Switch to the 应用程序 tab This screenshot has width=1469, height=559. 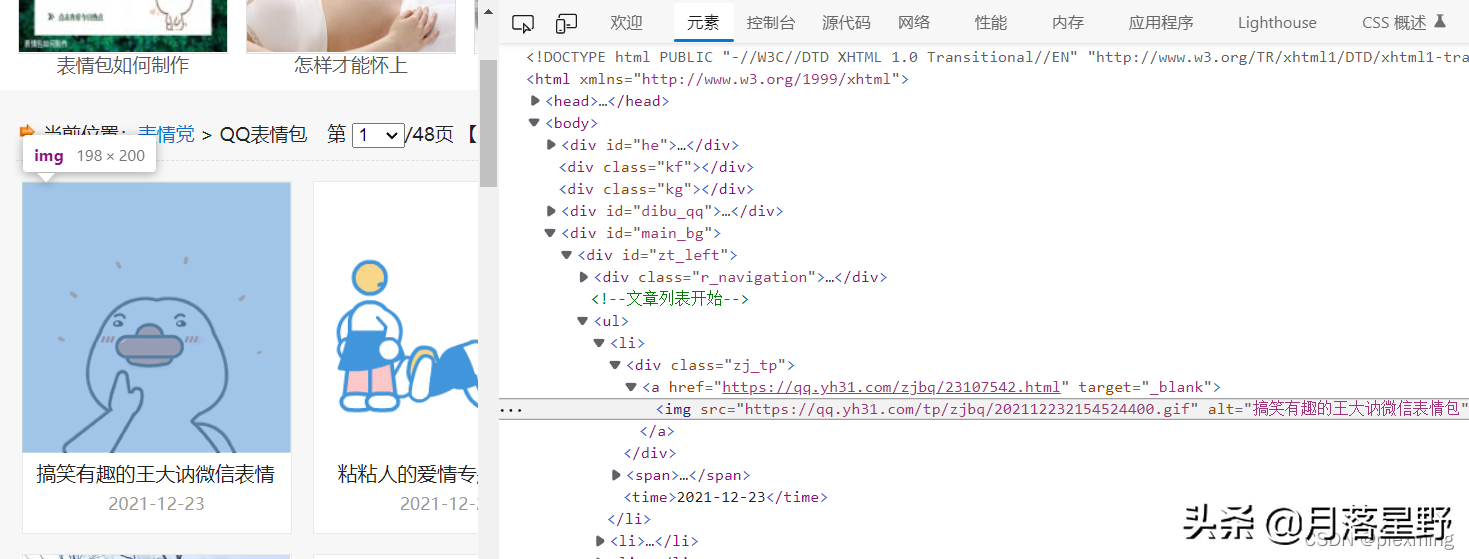[x=1161, y=23]
